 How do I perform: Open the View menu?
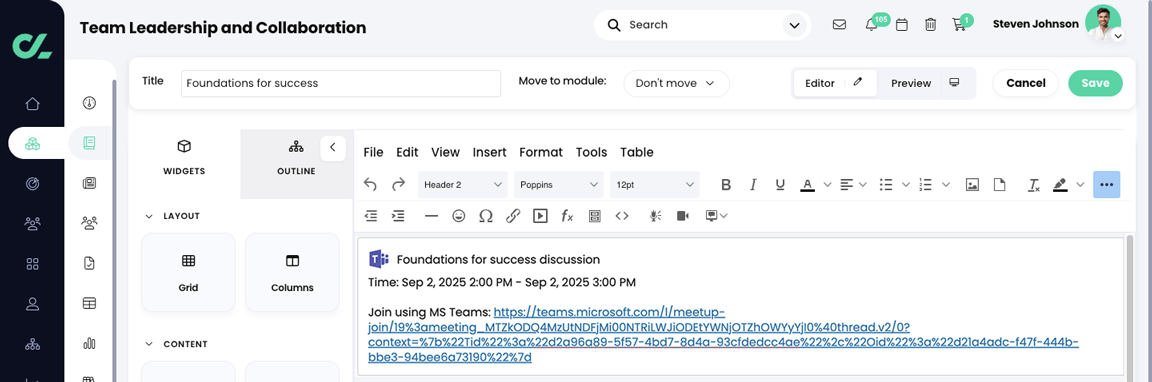coord(445,152)
